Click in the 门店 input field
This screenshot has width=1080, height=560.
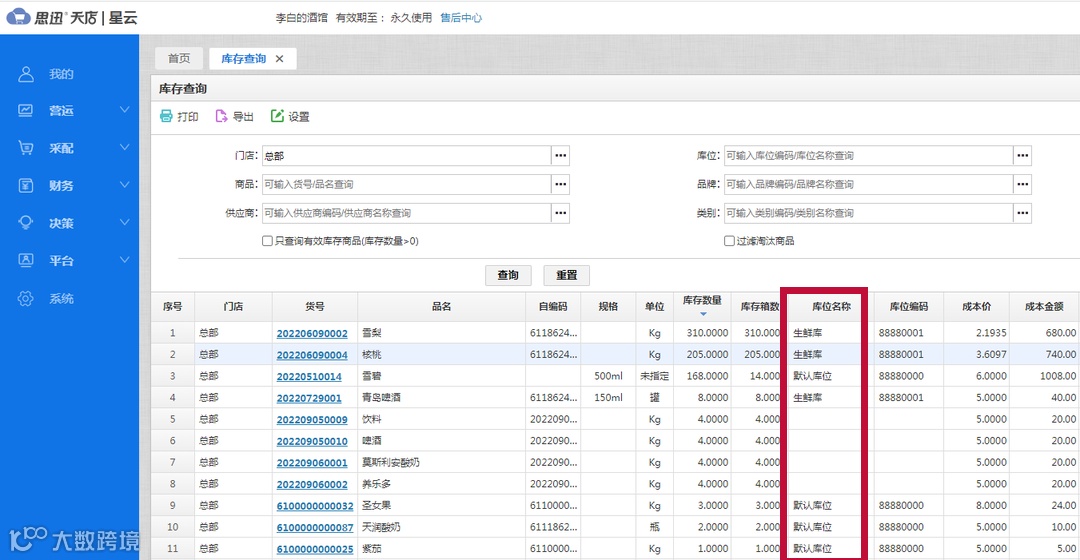click(406, 156)
